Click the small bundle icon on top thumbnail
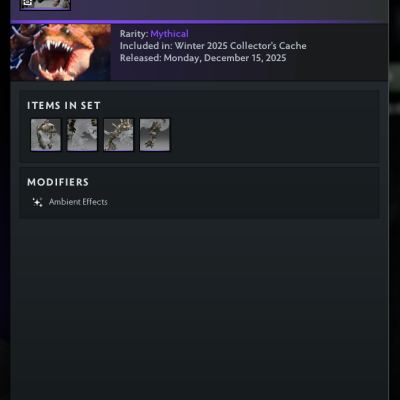 tap(28, 3)
